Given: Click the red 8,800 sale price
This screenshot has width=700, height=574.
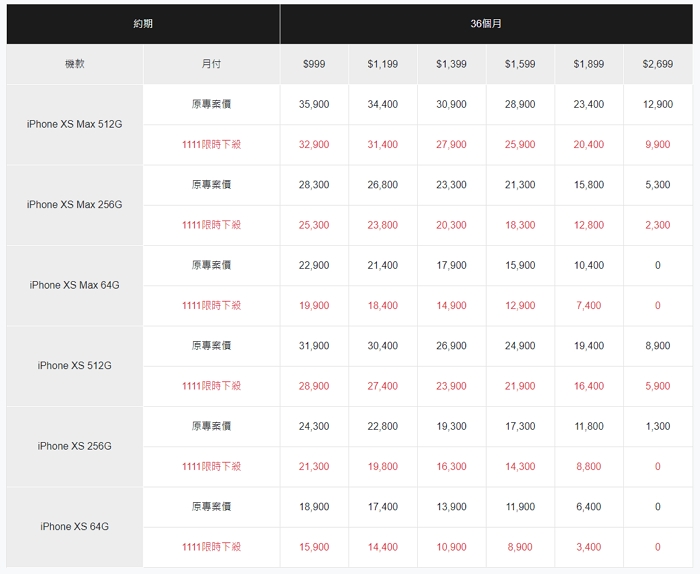Looking at the screenshot, I should pos(589,467).
